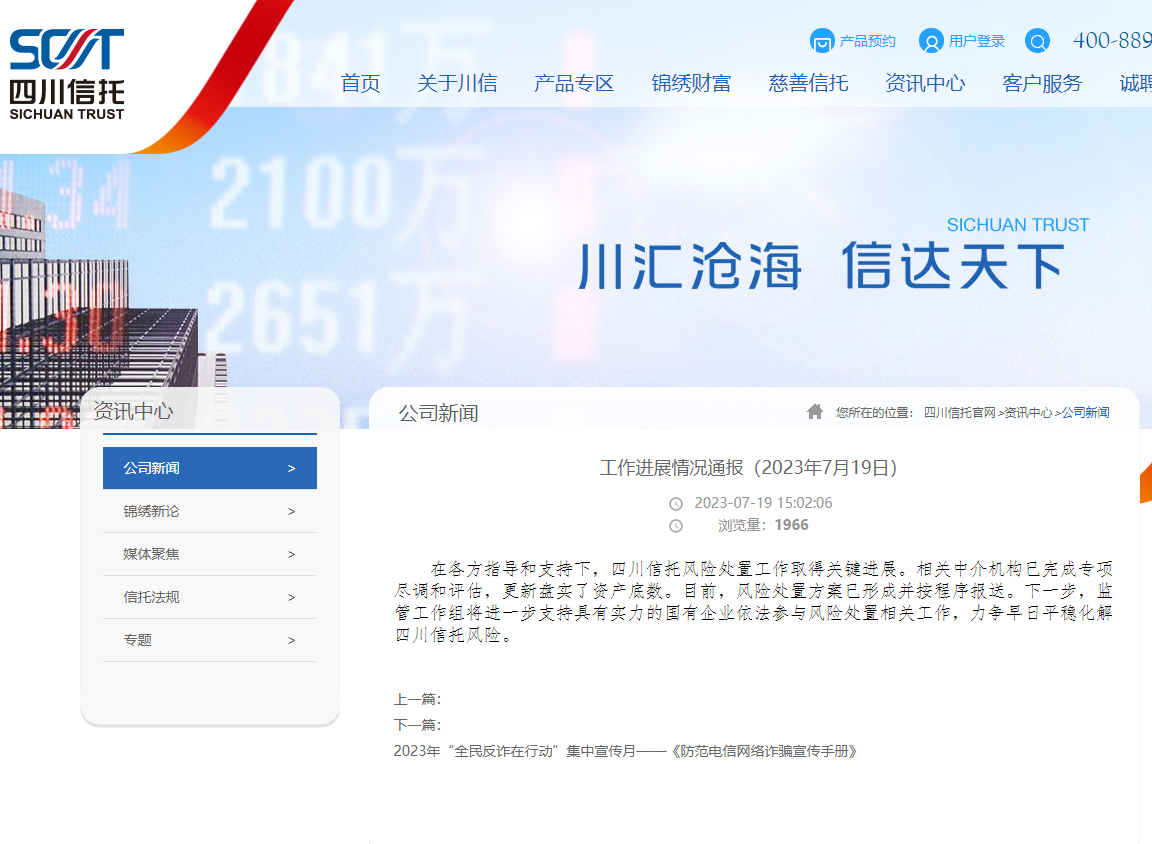Click the 公司新闻 content panel heading
The width and height of the screenshot is (1152, 844).
coord(438,414)
